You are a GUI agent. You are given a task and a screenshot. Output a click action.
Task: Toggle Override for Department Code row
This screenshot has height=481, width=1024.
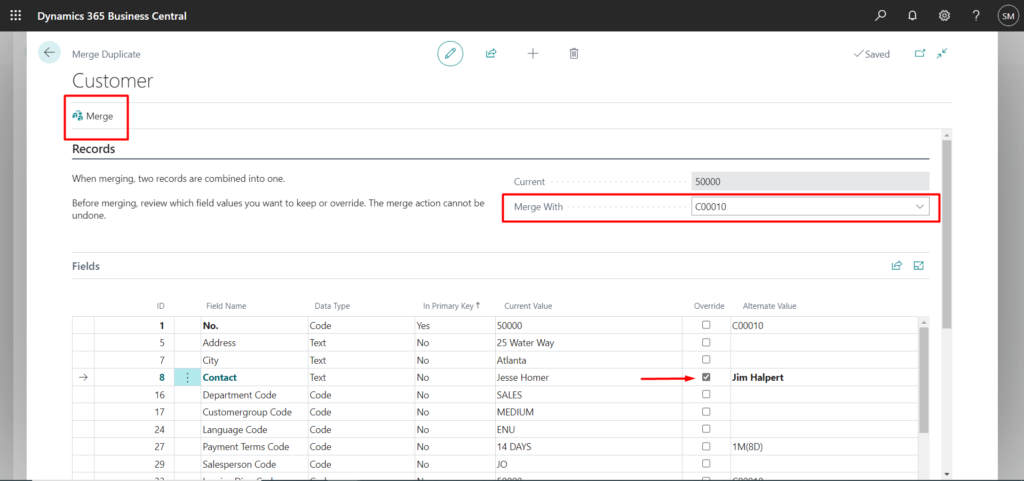[706, 394]
